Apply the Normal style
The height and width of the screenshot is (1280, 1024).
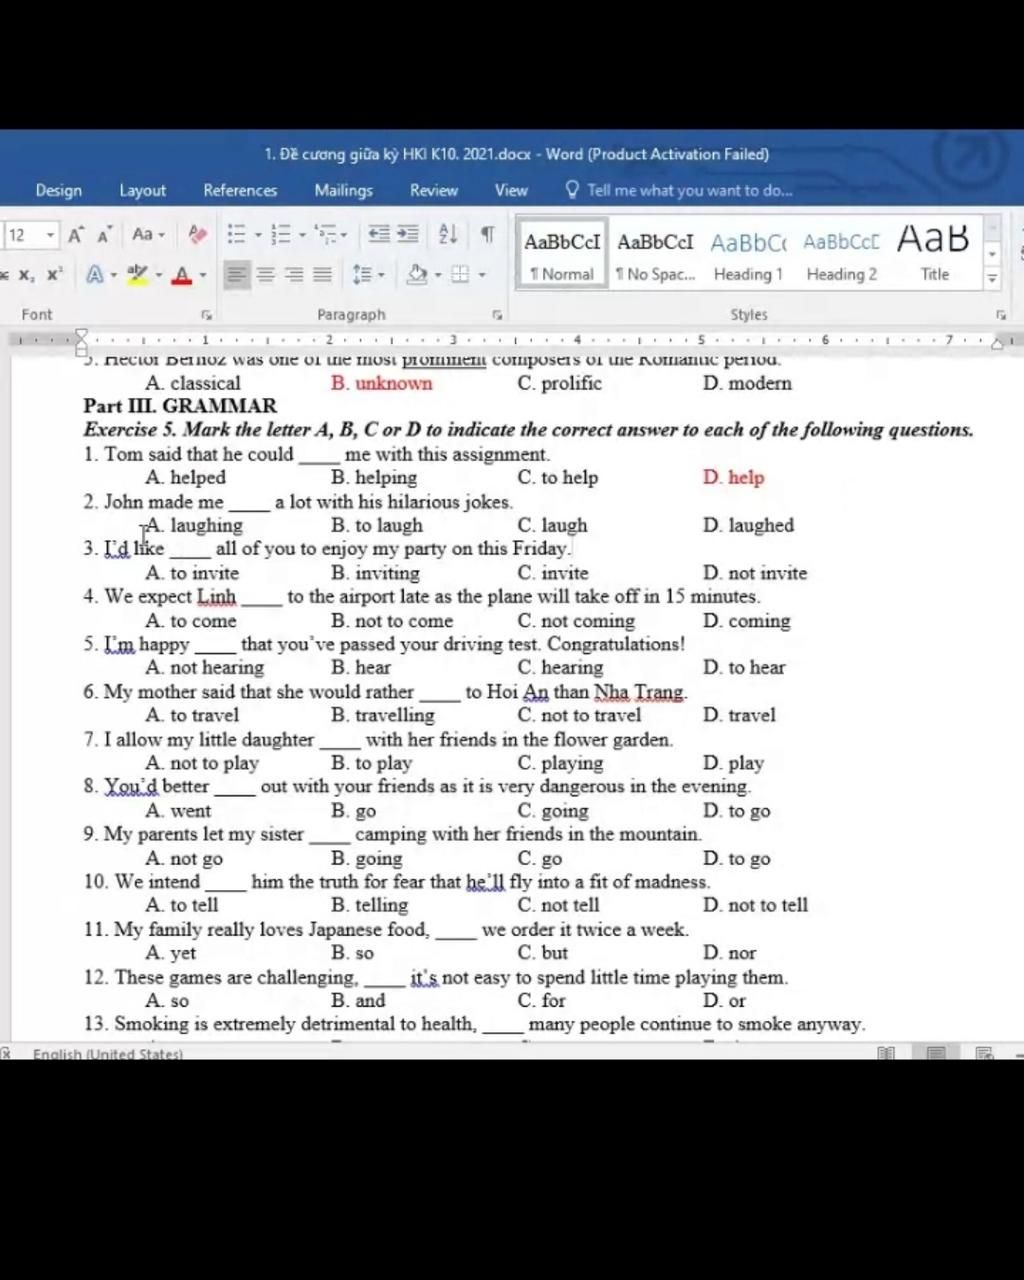562,254
